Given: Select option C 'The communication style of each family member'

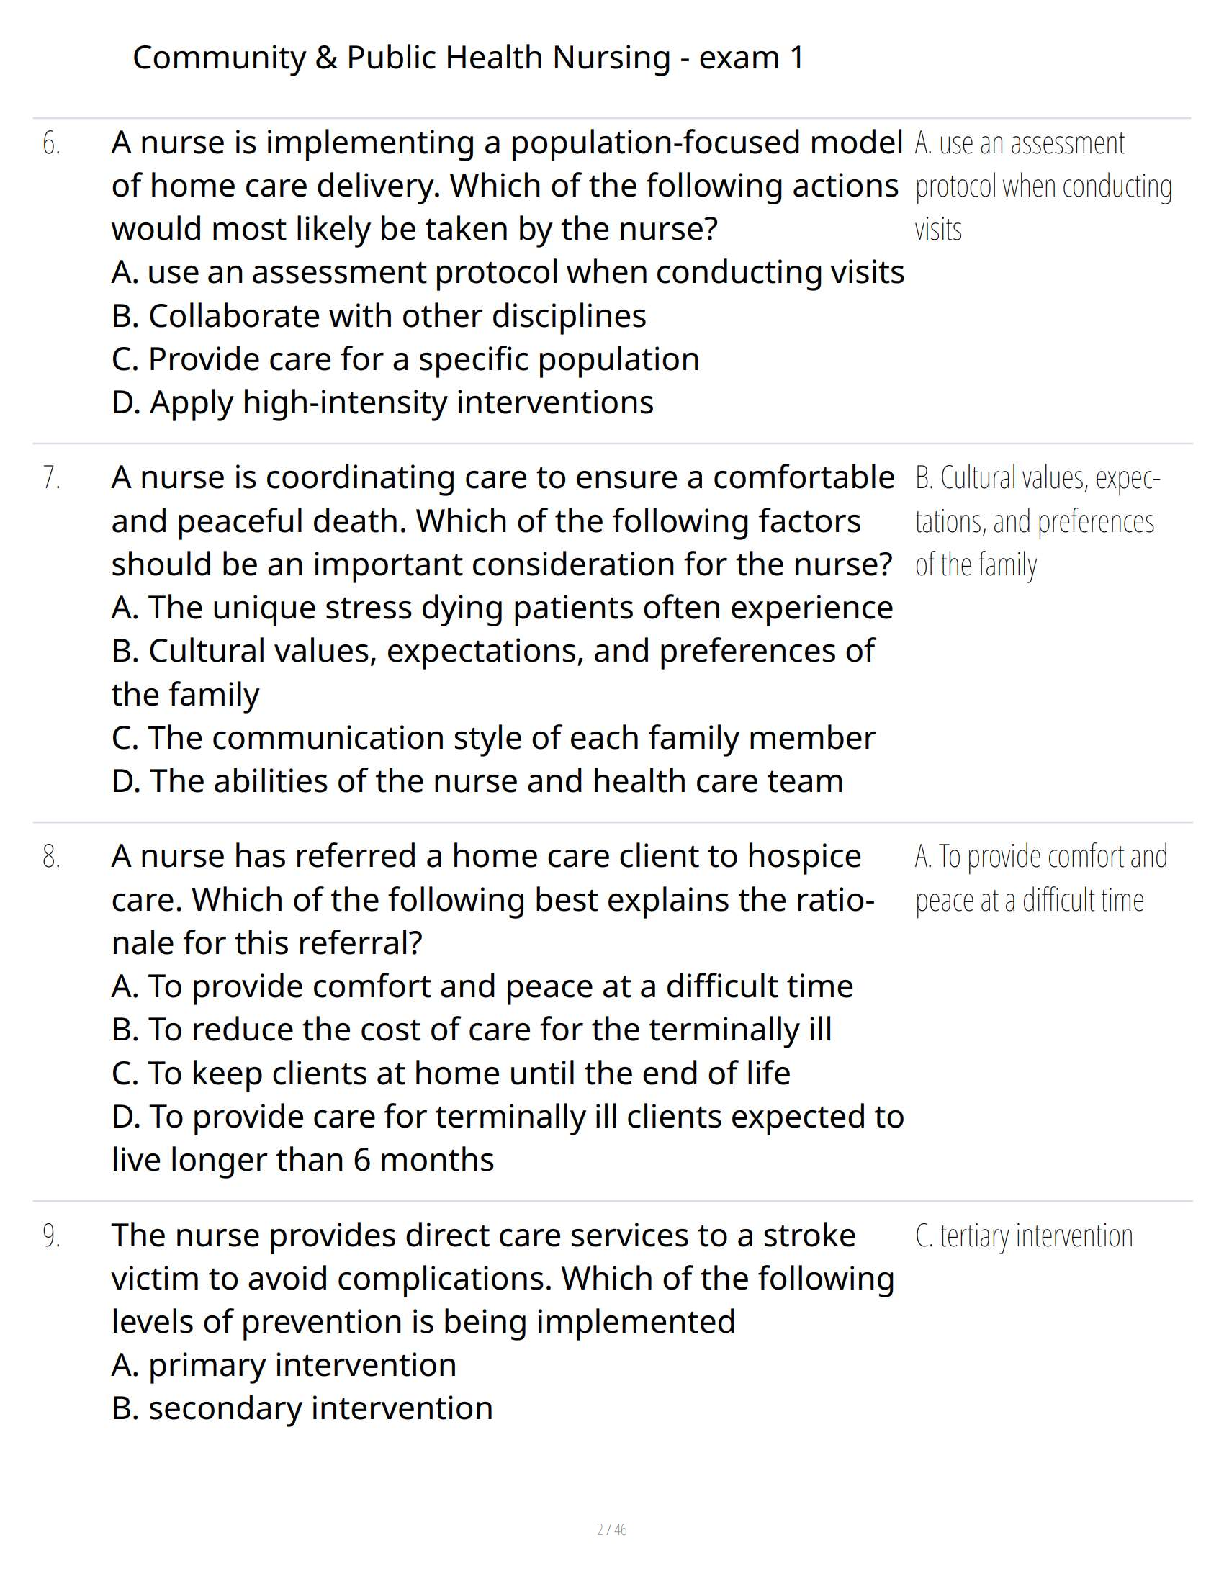Looking at the screenshot, I should coord(493,738).
